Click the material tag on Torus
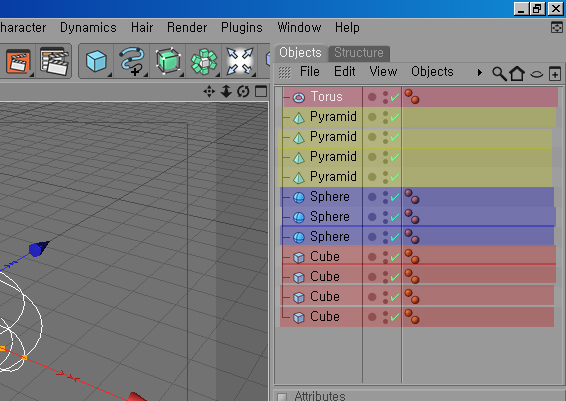The width and height of the screenshot is (566, 401). 412,97
